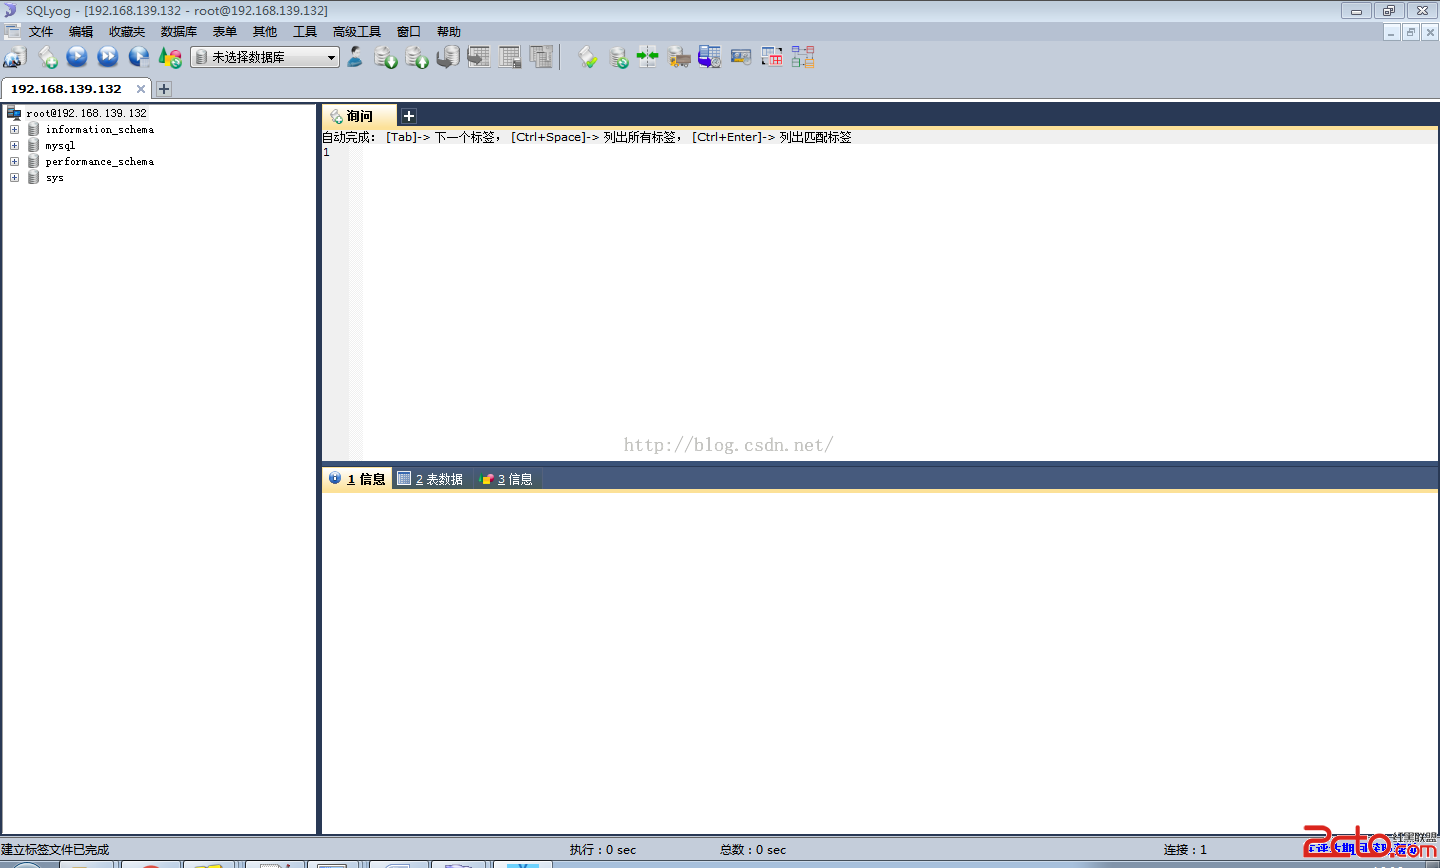Image resolution: width=1440 pixels, height=868 pixels.
Task: Select mysql in the object browser
Action: [x=60, y=145]
